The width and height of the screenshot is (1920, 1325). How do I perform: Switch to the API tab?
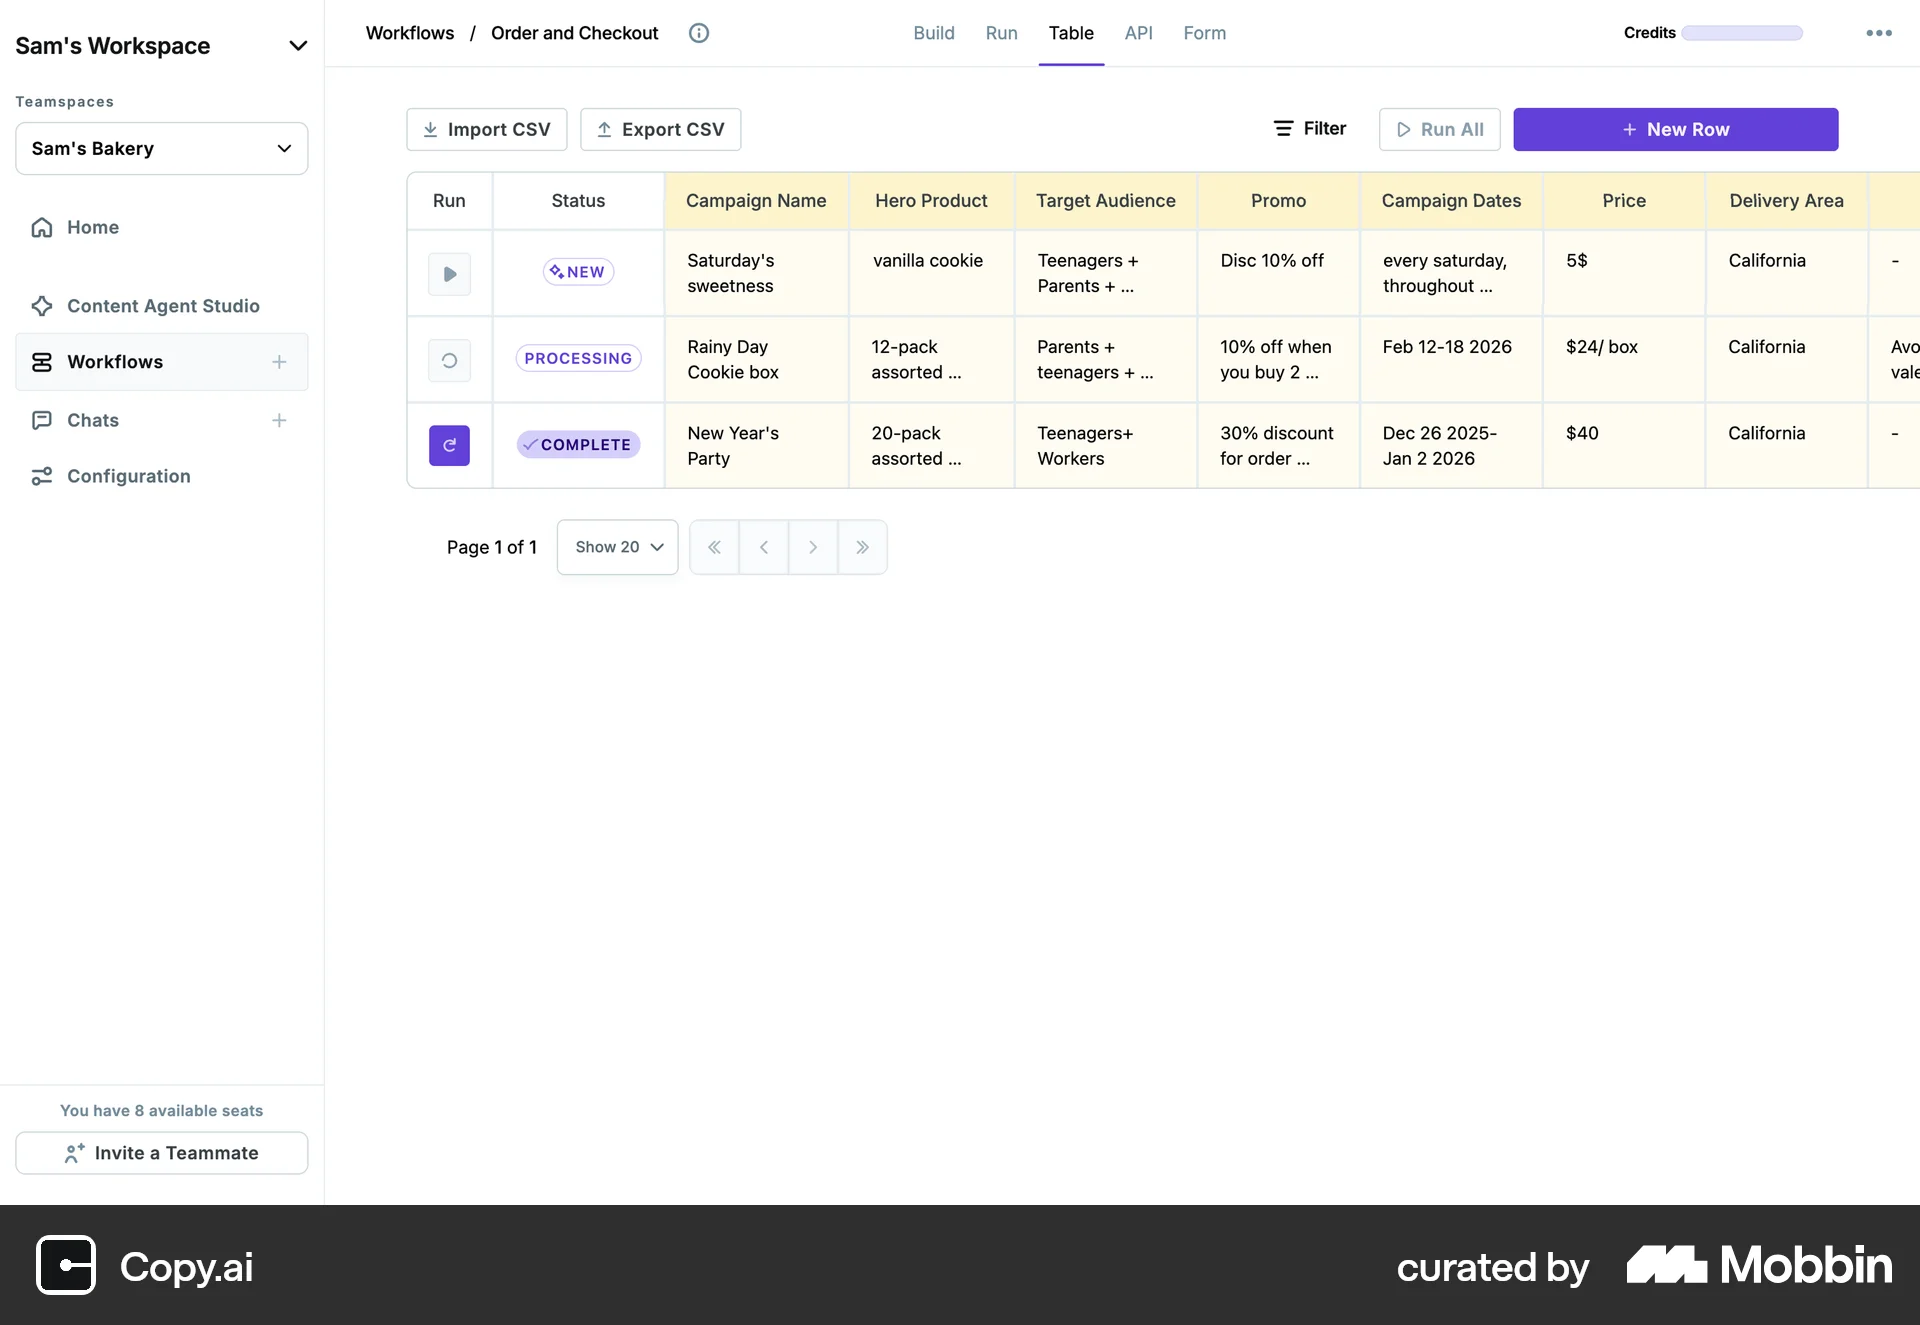click(x=1139, y=32)
